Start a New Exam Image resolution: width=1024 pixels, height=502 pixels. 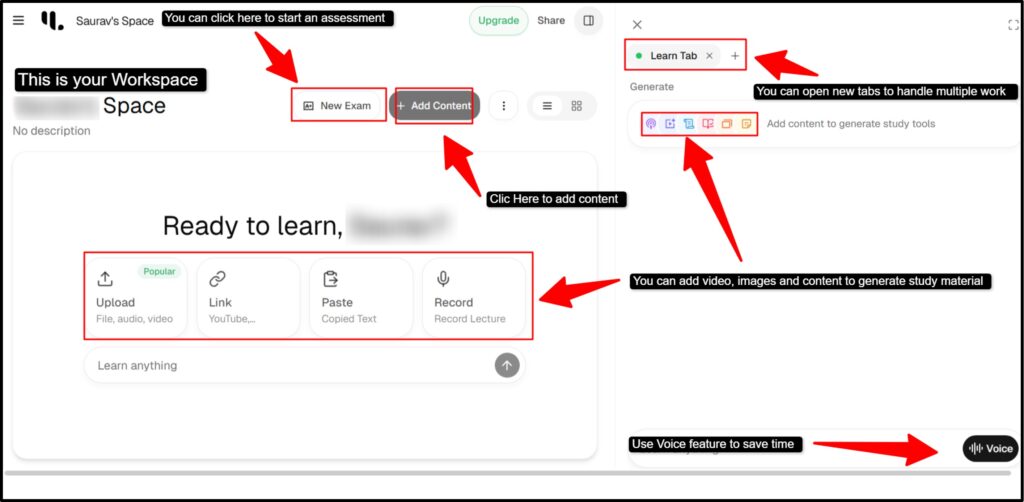[338, 106]
